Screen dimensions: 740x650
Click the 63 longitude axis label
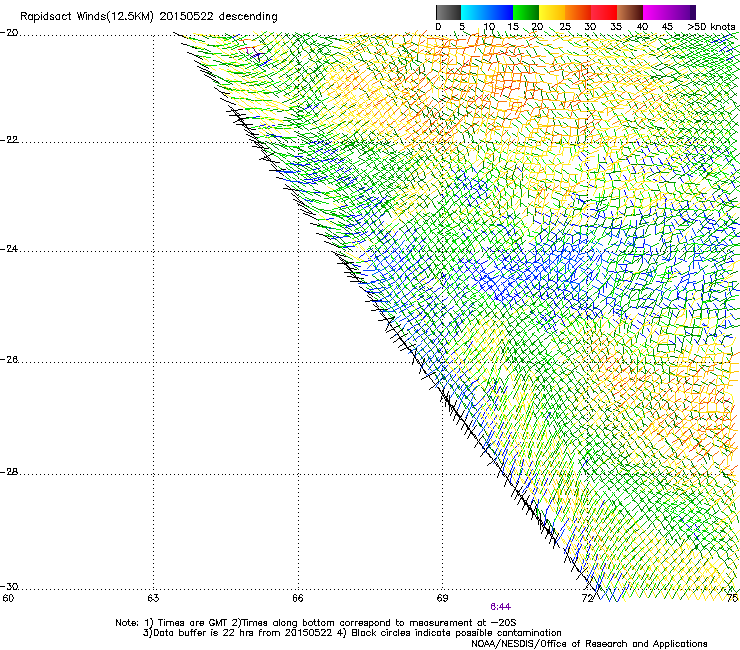pyautogui.click(x=153, y=599)
